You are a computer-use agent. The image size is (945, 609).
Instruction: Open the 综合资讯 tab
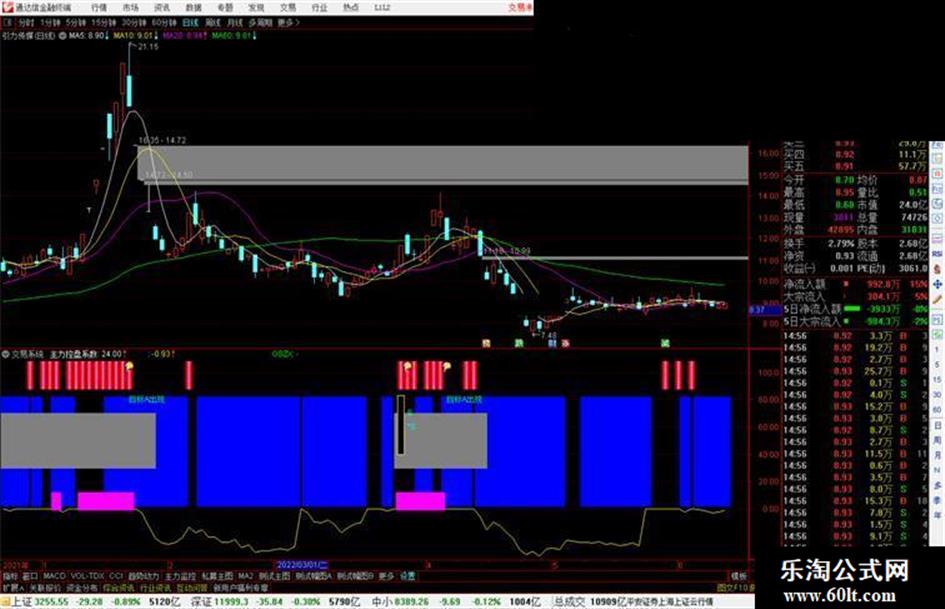pos(119,587)
